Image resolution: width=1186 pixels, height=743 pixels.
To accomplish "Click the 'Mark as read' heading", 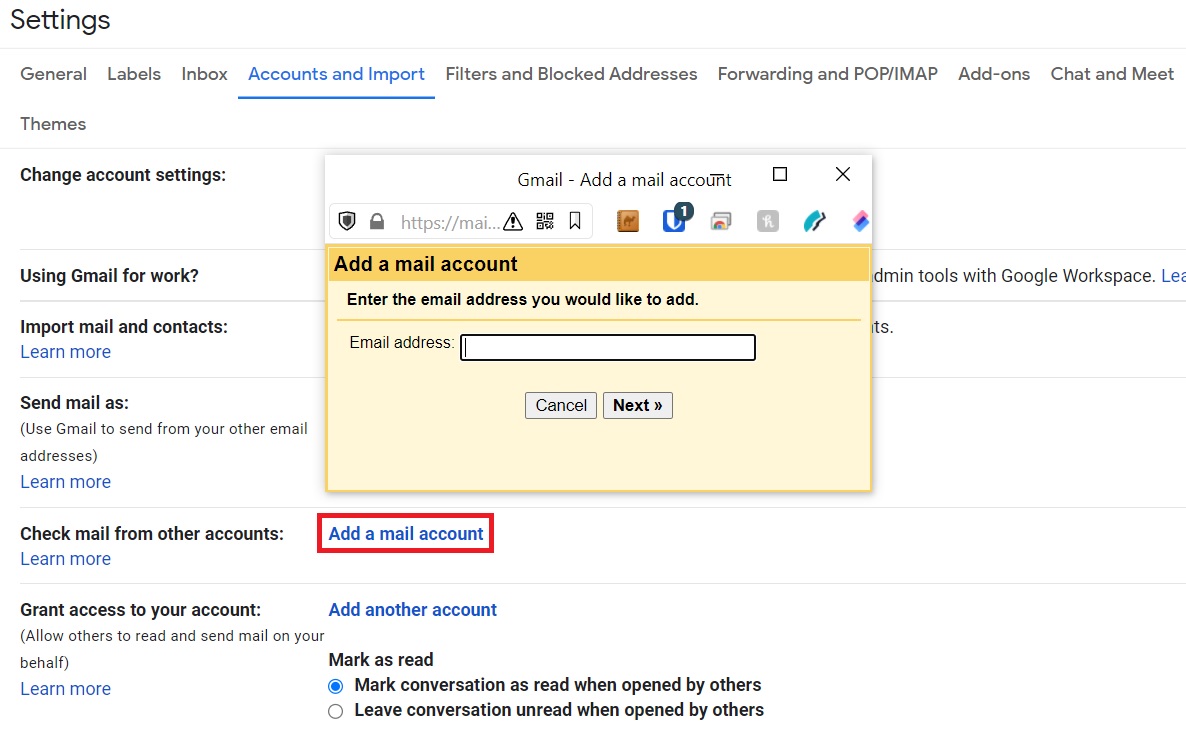I will click(381, 660).
